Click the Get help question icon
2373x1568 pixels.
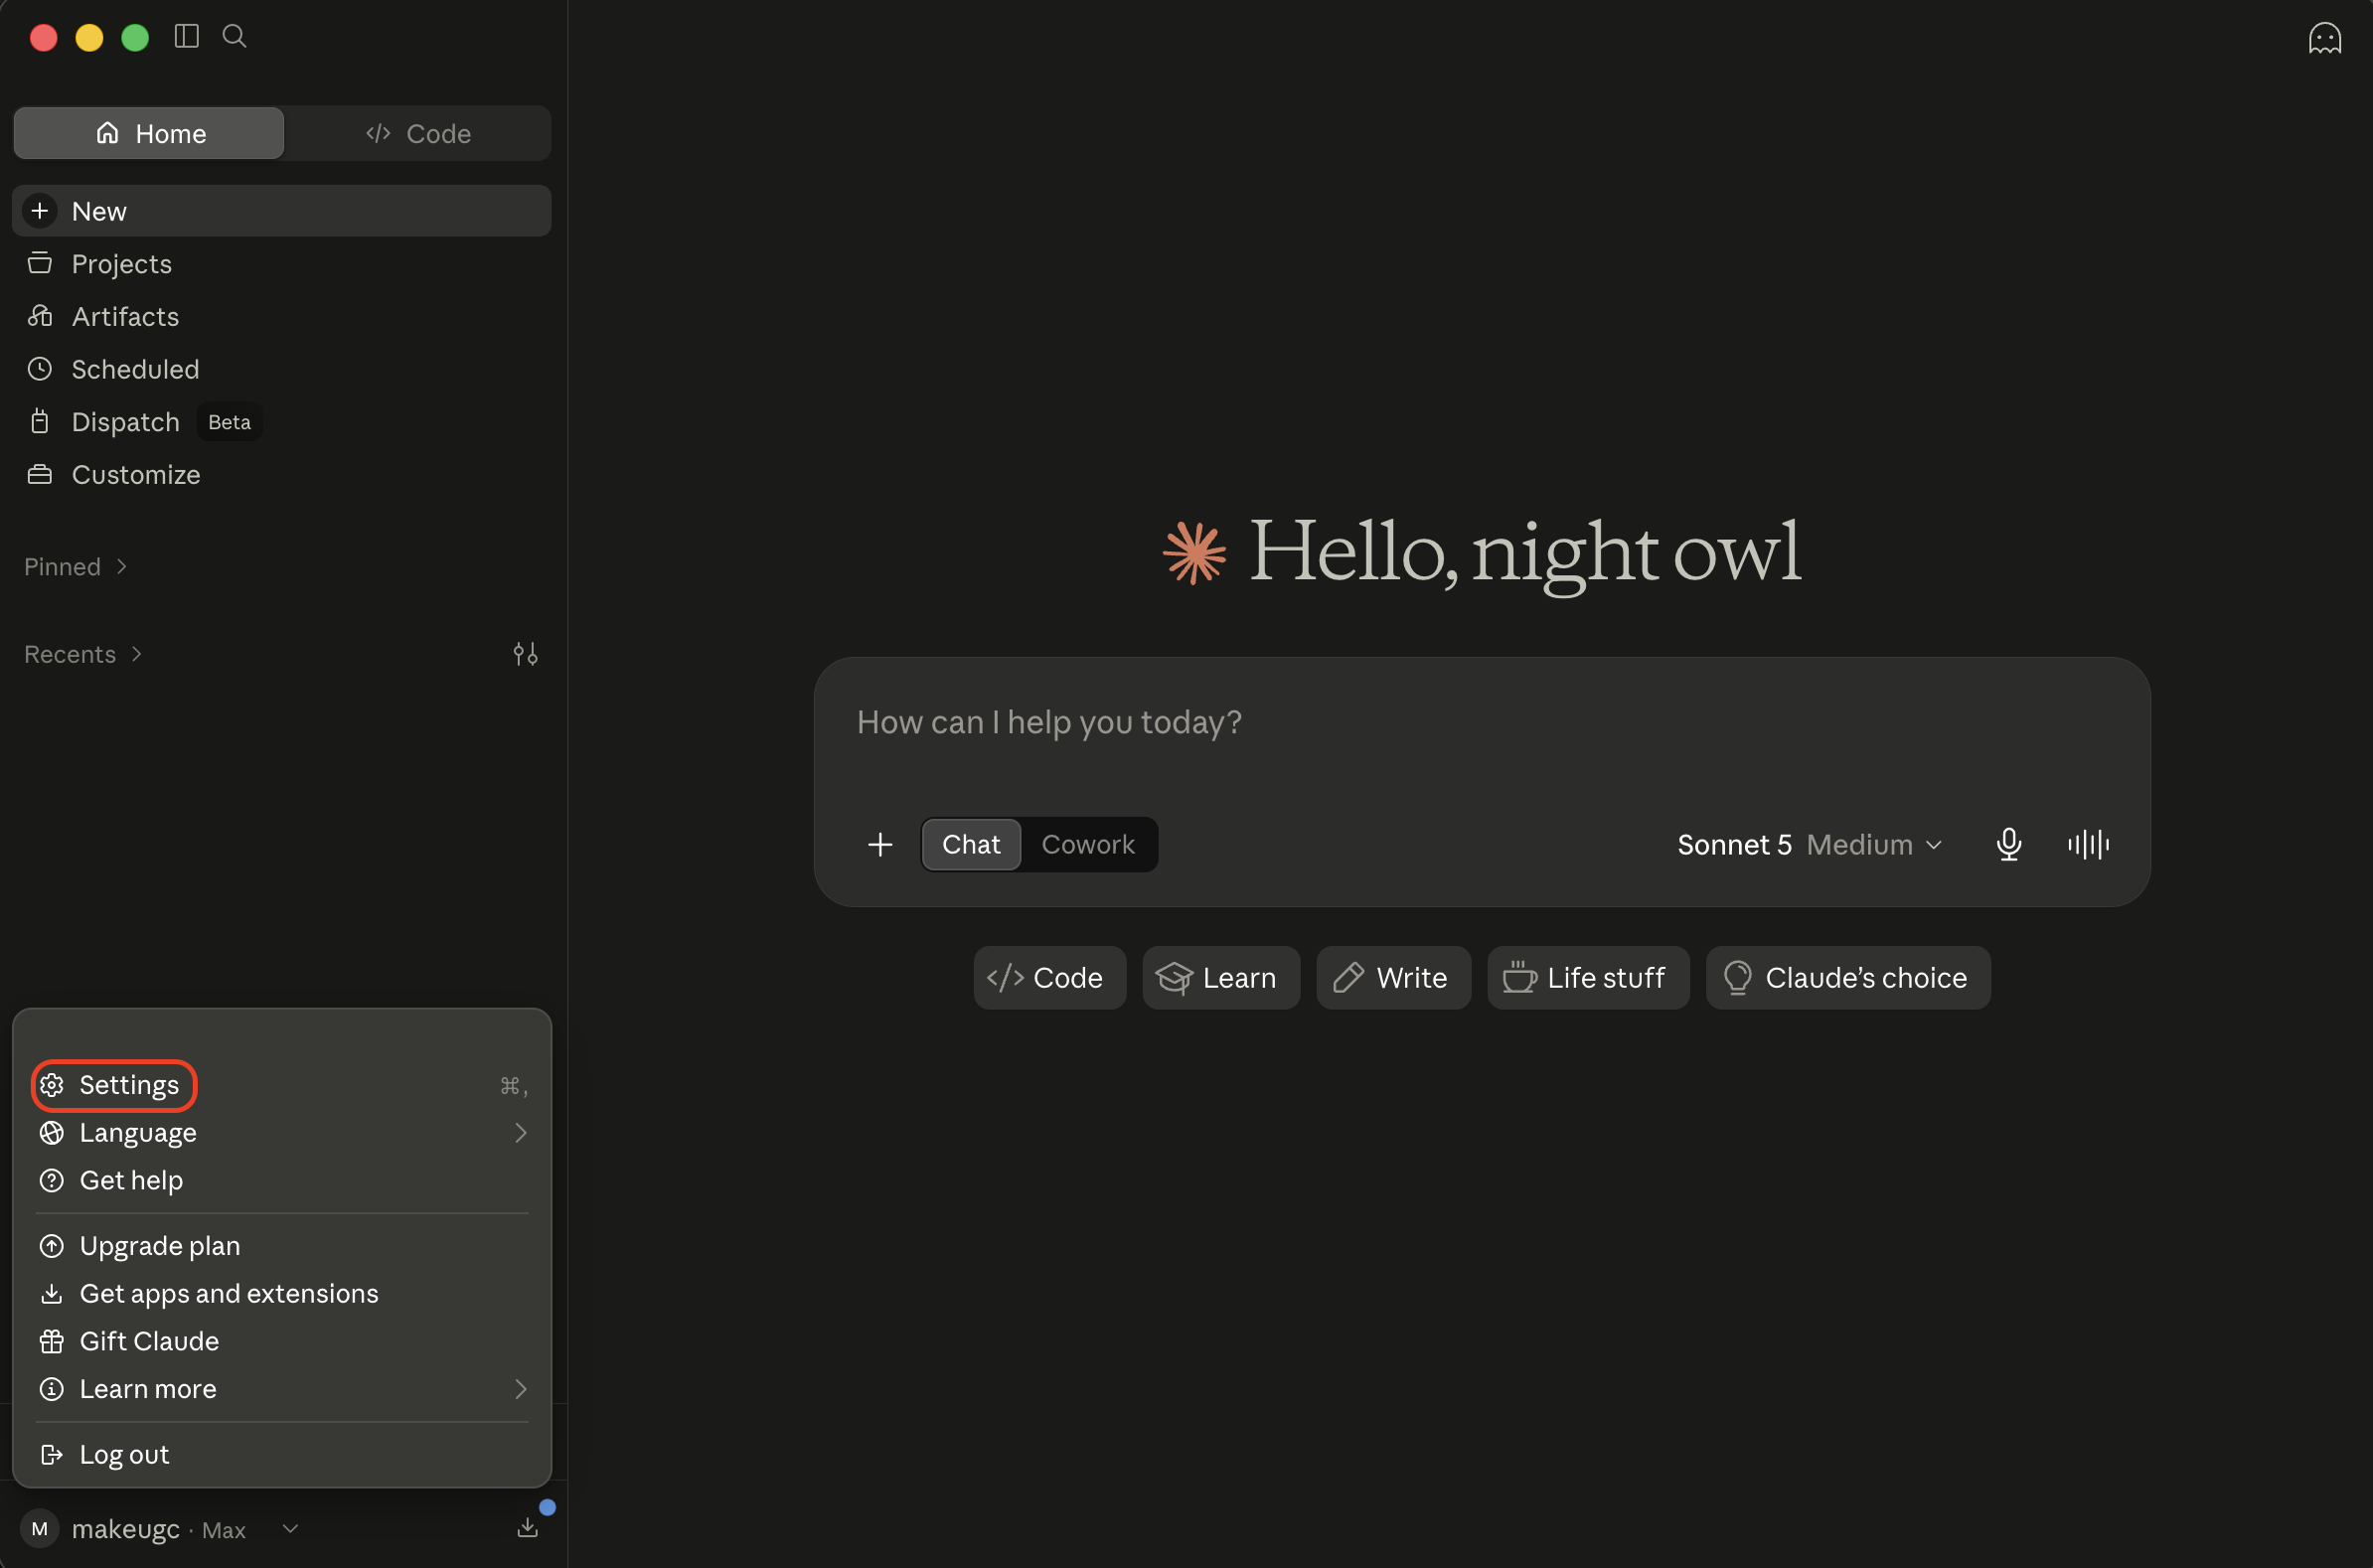(52, 1181)
